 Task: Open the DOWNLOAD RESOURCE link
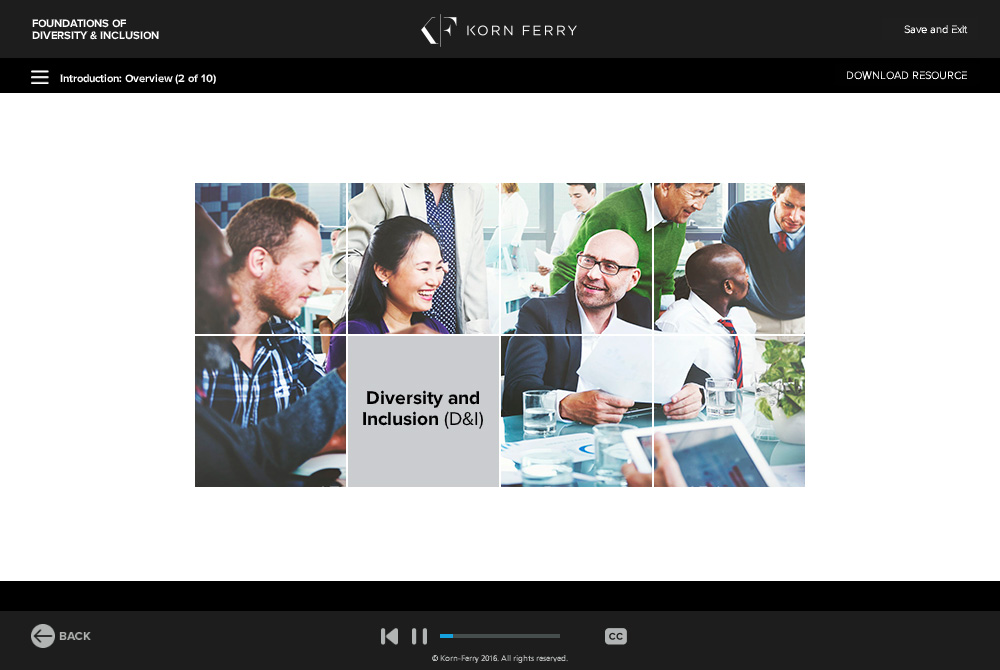coord(906,75)
